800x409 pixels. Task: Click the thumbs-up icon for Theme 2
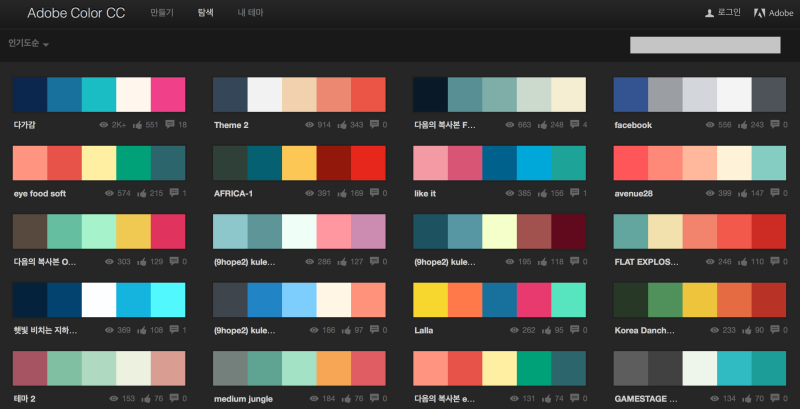pos(342,125)
